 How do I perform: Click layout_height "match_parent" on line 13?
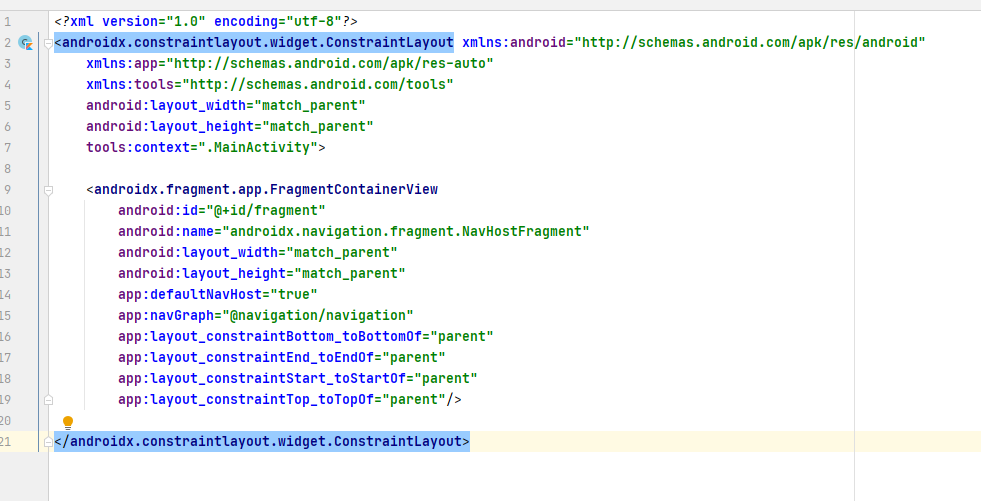pos(262,273)
